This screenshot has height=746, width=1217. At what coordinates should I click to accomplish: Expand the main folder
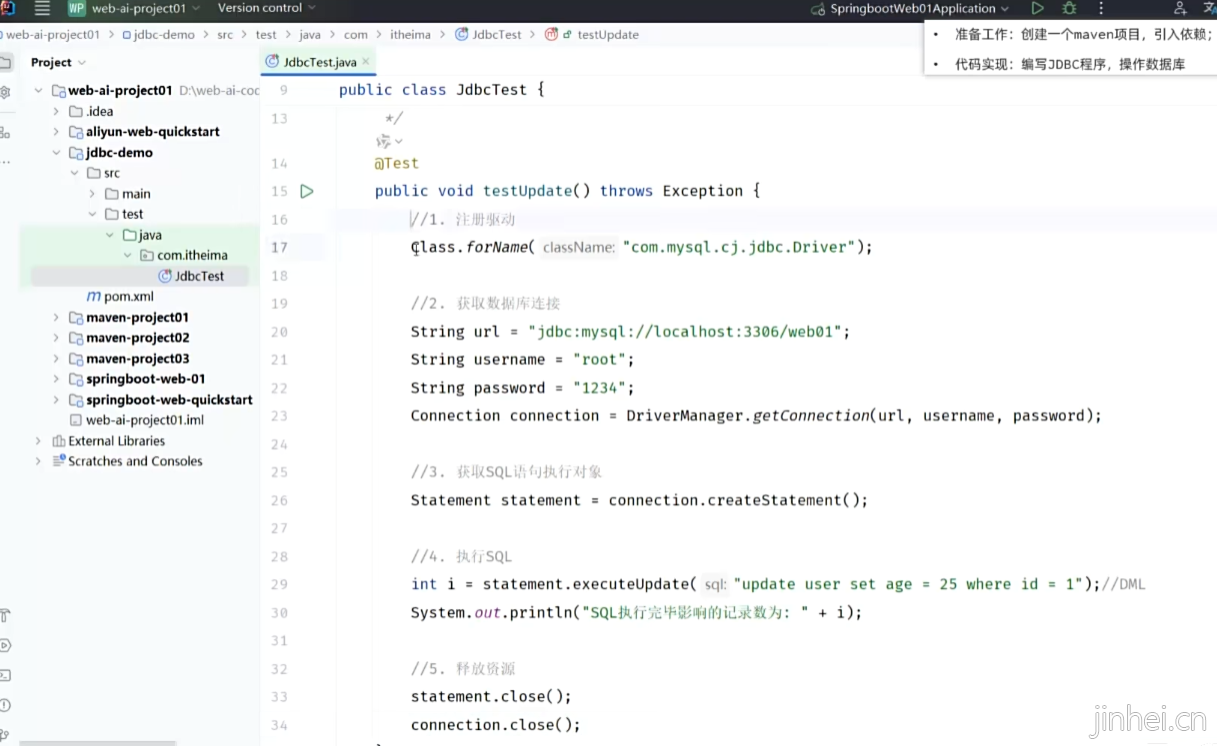tap(92, 194)
